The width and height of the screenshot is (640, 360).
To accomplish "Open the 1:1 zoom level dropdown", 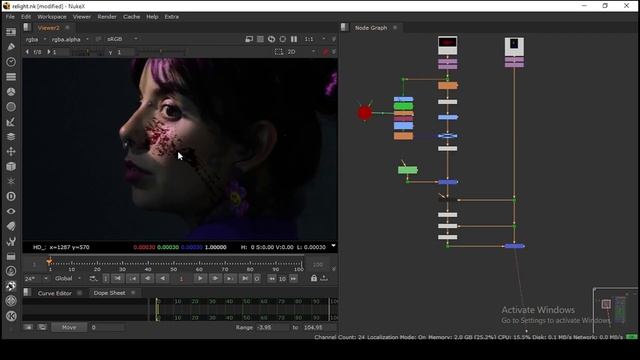I will 315,39.
